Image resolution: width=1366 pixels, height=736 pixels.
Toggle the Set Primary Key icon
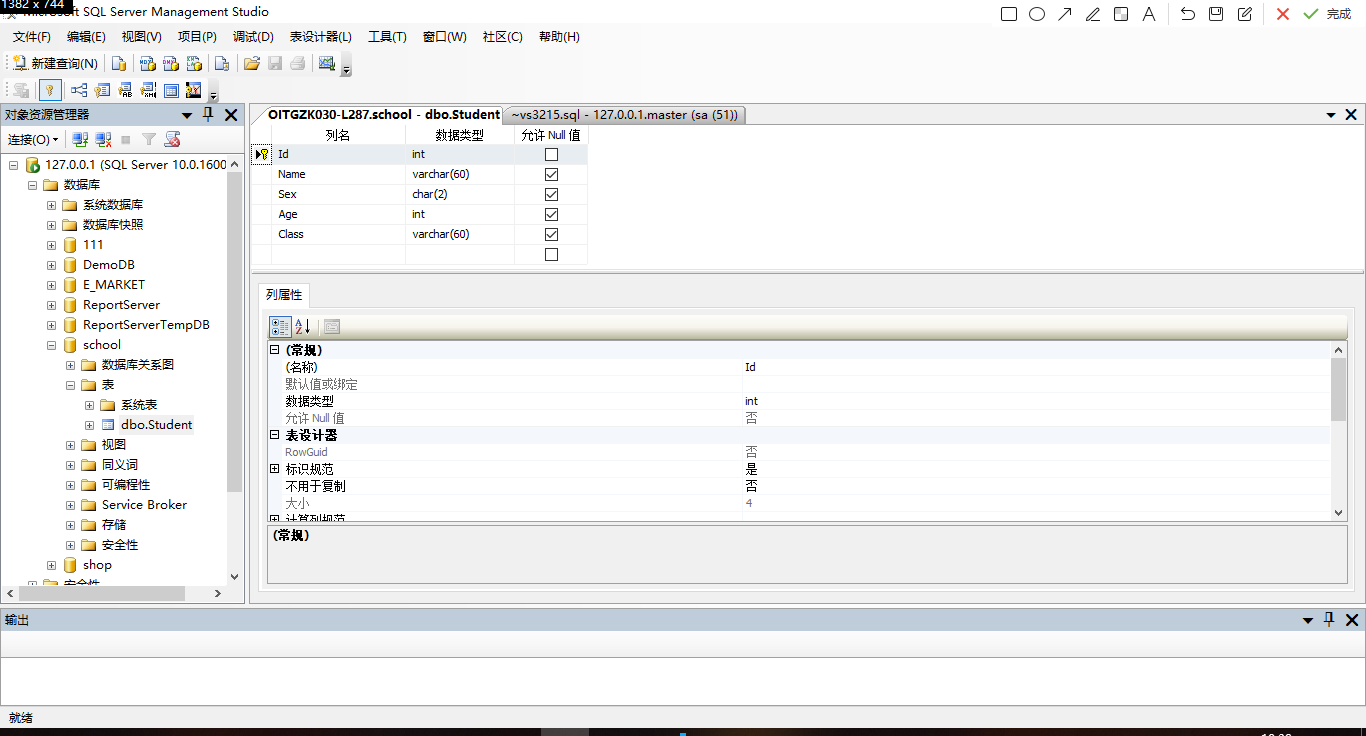48,90
